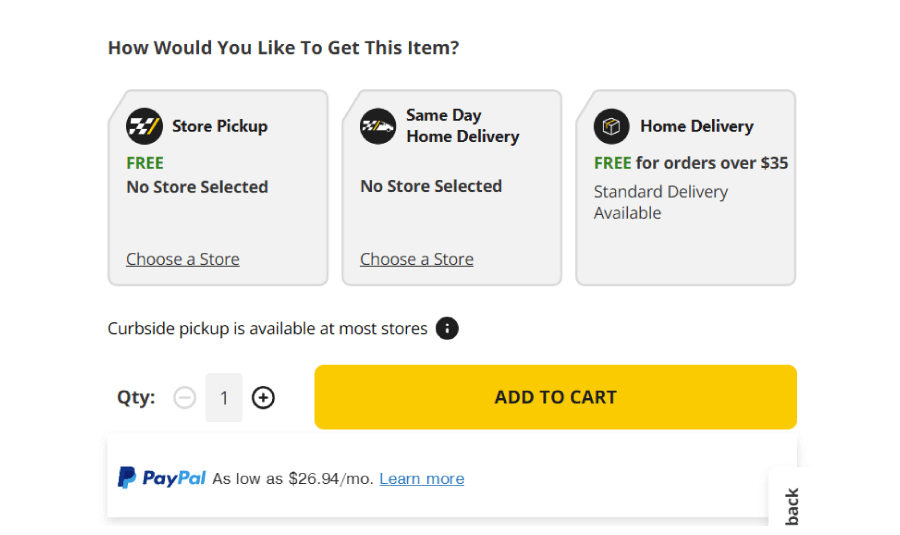Choose a Store for Same Day Delivery
The image size is (900, 535).
point(417,259)
